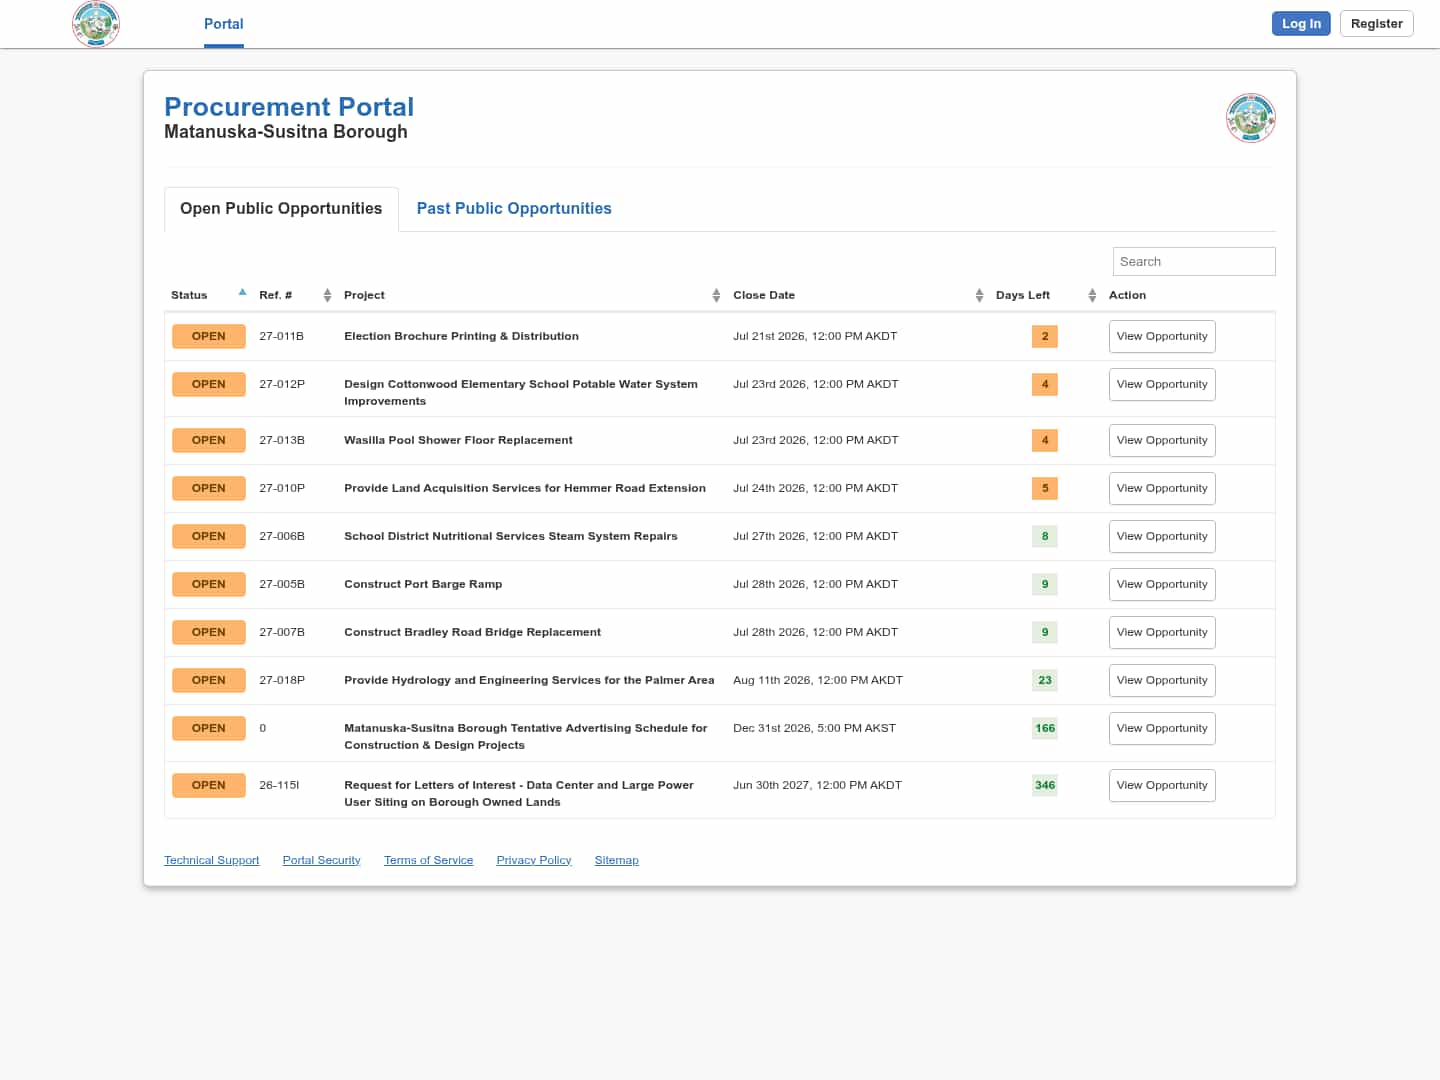This screenshot has width=1440, height=1080.
Task: Open the Portal menu item
Action: click(x=224, y=24)
